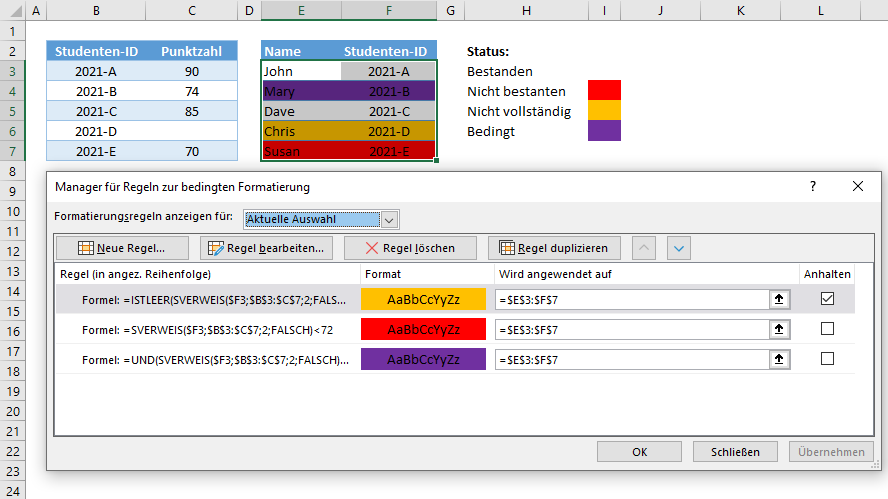888x499 pixels.
Task: Collapse range selector for the ISTLEER rule
Action: [779, 300]
